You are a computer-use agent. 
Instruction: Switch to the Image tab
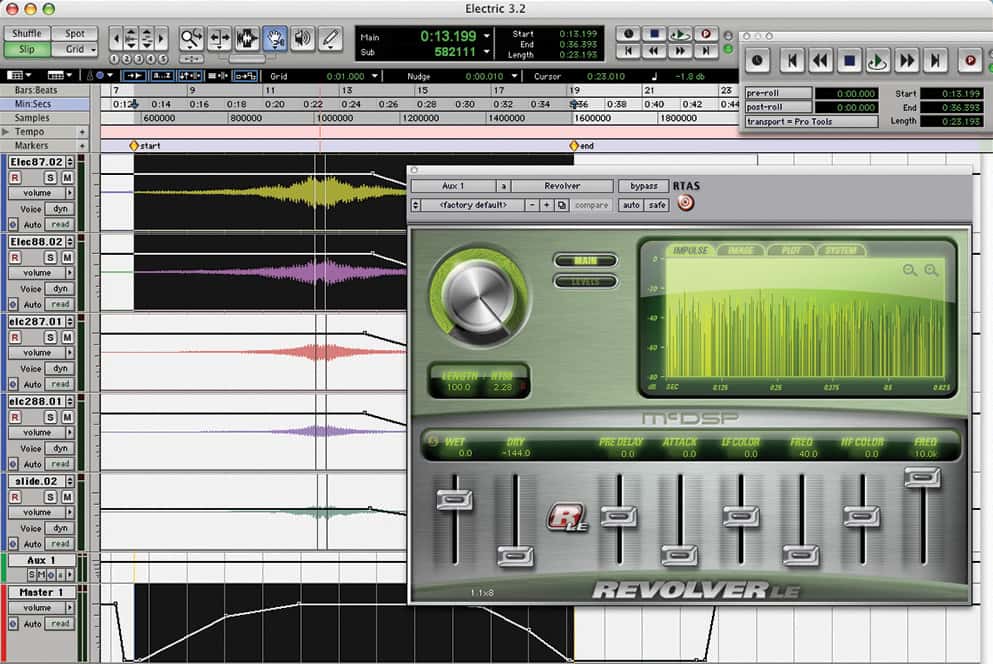[x=740, y=251]
